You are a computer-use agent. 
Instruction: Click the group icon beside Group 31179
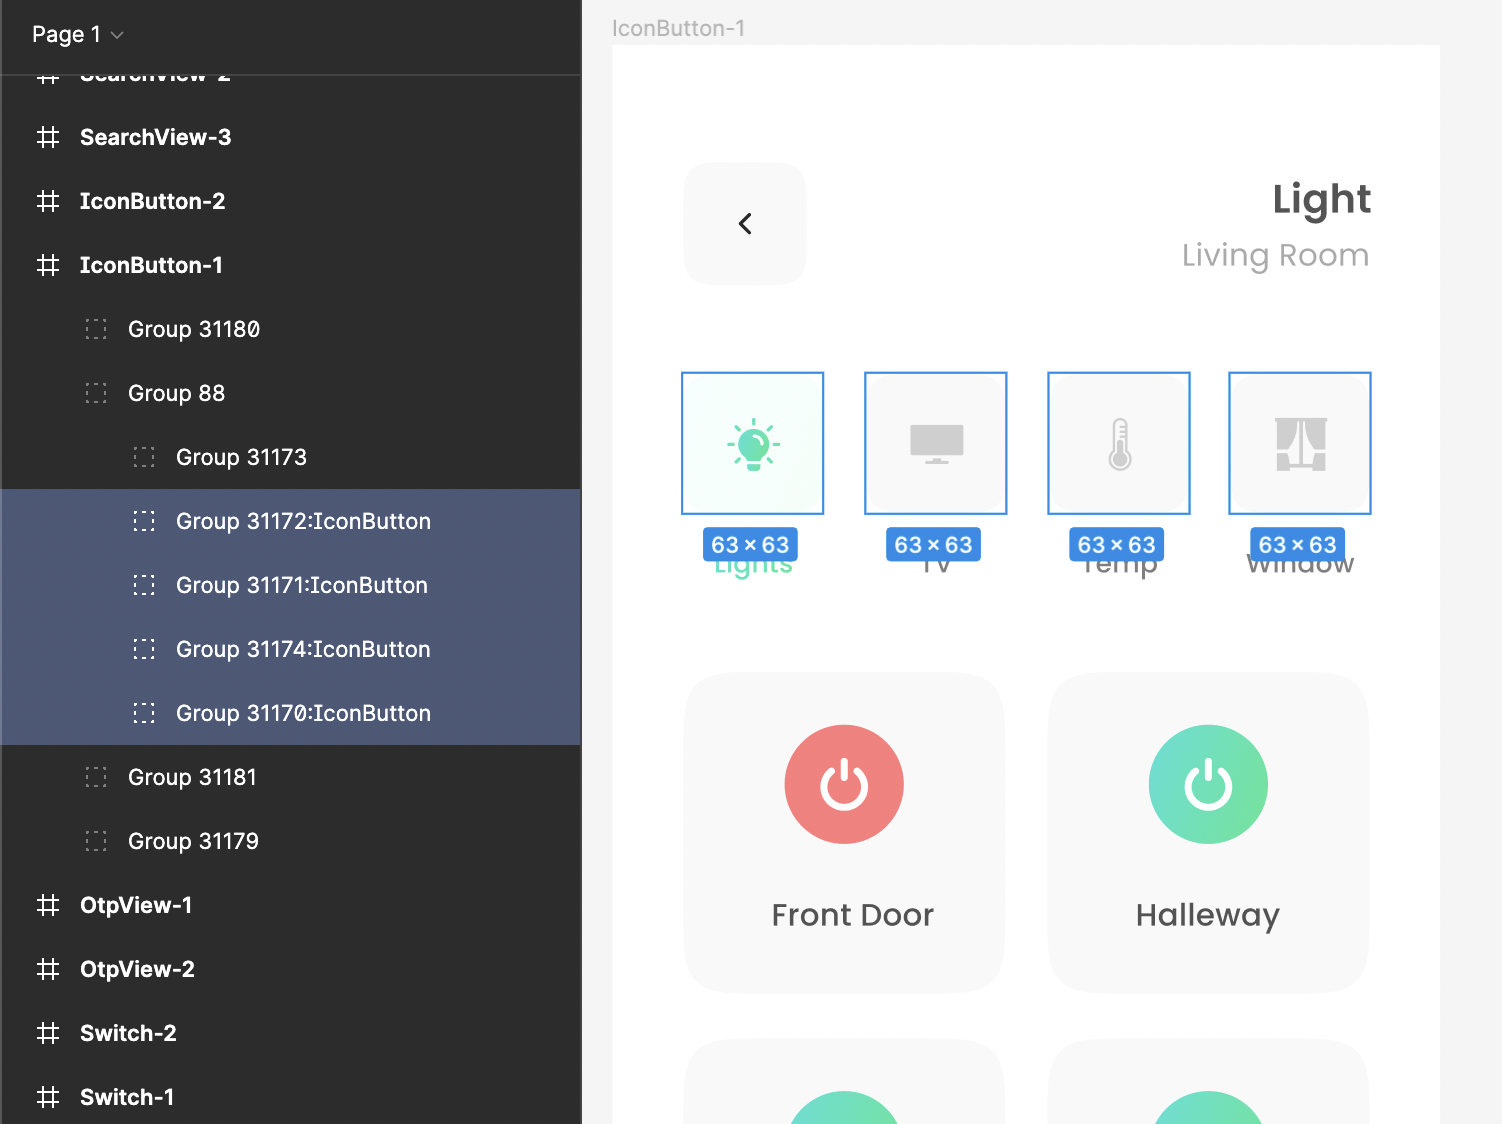point(96,841)
